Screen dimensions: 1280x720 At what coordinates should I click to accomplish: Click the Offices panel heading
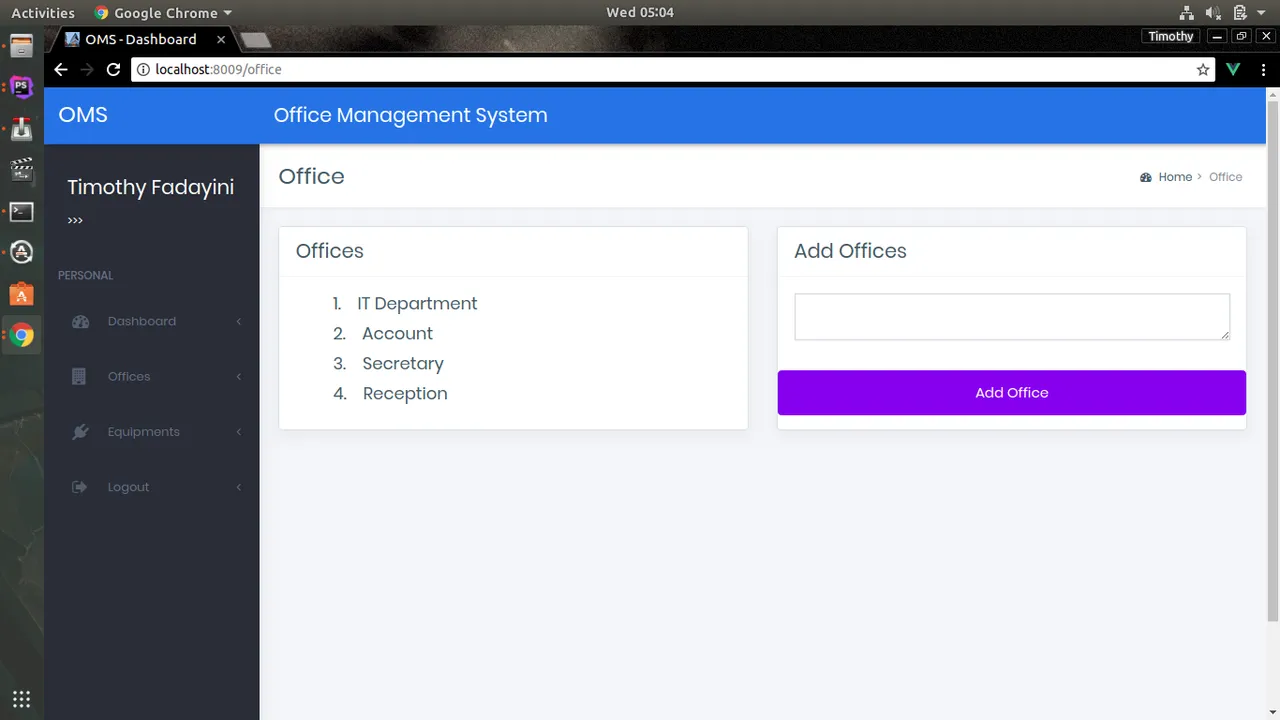(x=330, y=251)
